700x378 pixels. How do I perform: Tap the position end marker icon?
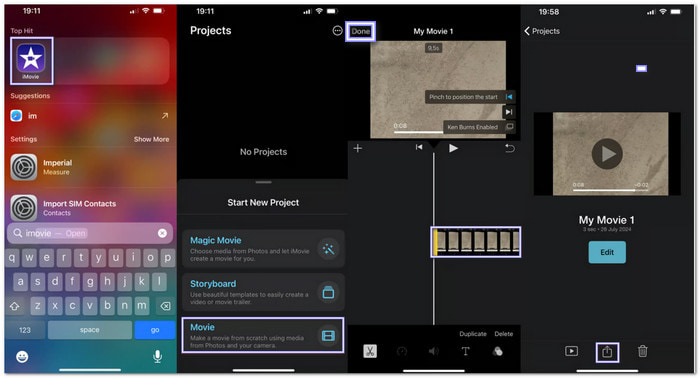pos(509,112)
